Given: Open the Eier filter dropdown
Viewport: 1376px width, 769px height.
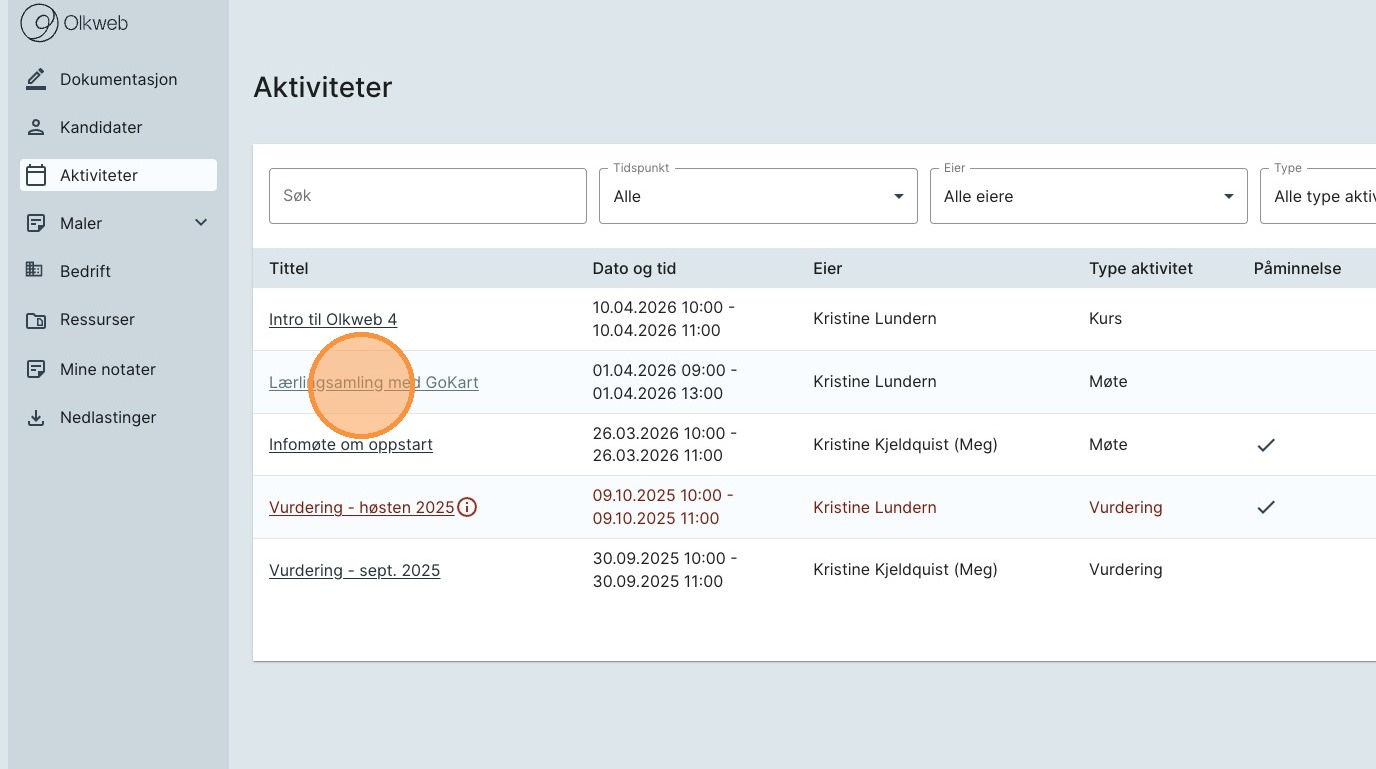Looking at the screenshot, I should coord(1088,196).
